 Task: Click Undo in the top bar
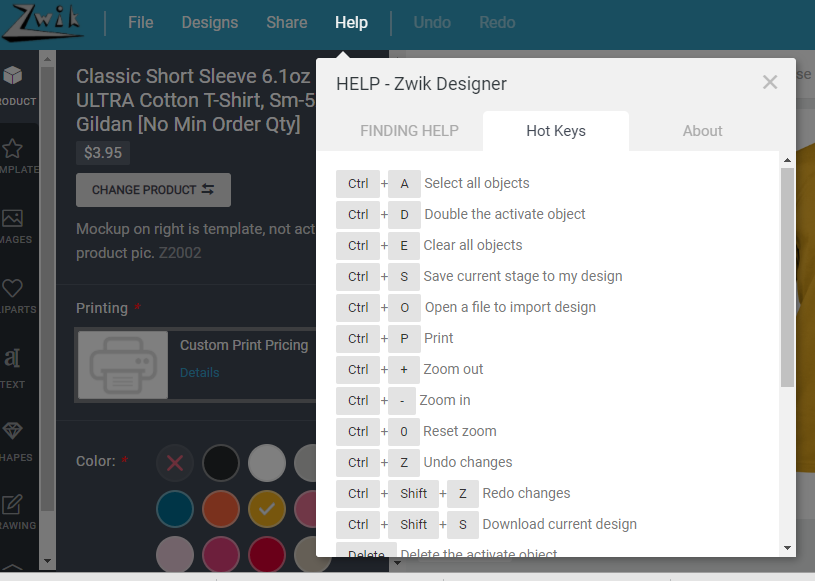(x=432, y=22)
